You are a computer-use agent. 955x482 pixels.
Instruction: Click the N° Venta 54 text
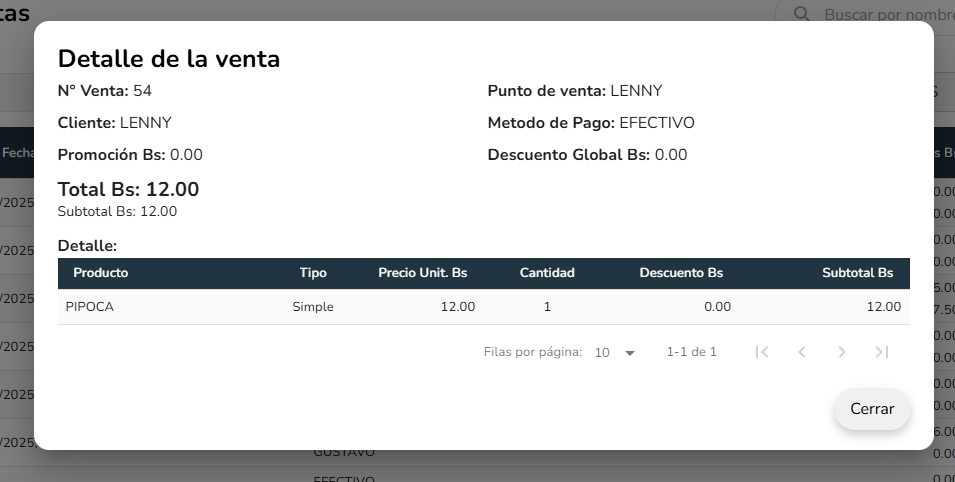pos(105,91)
